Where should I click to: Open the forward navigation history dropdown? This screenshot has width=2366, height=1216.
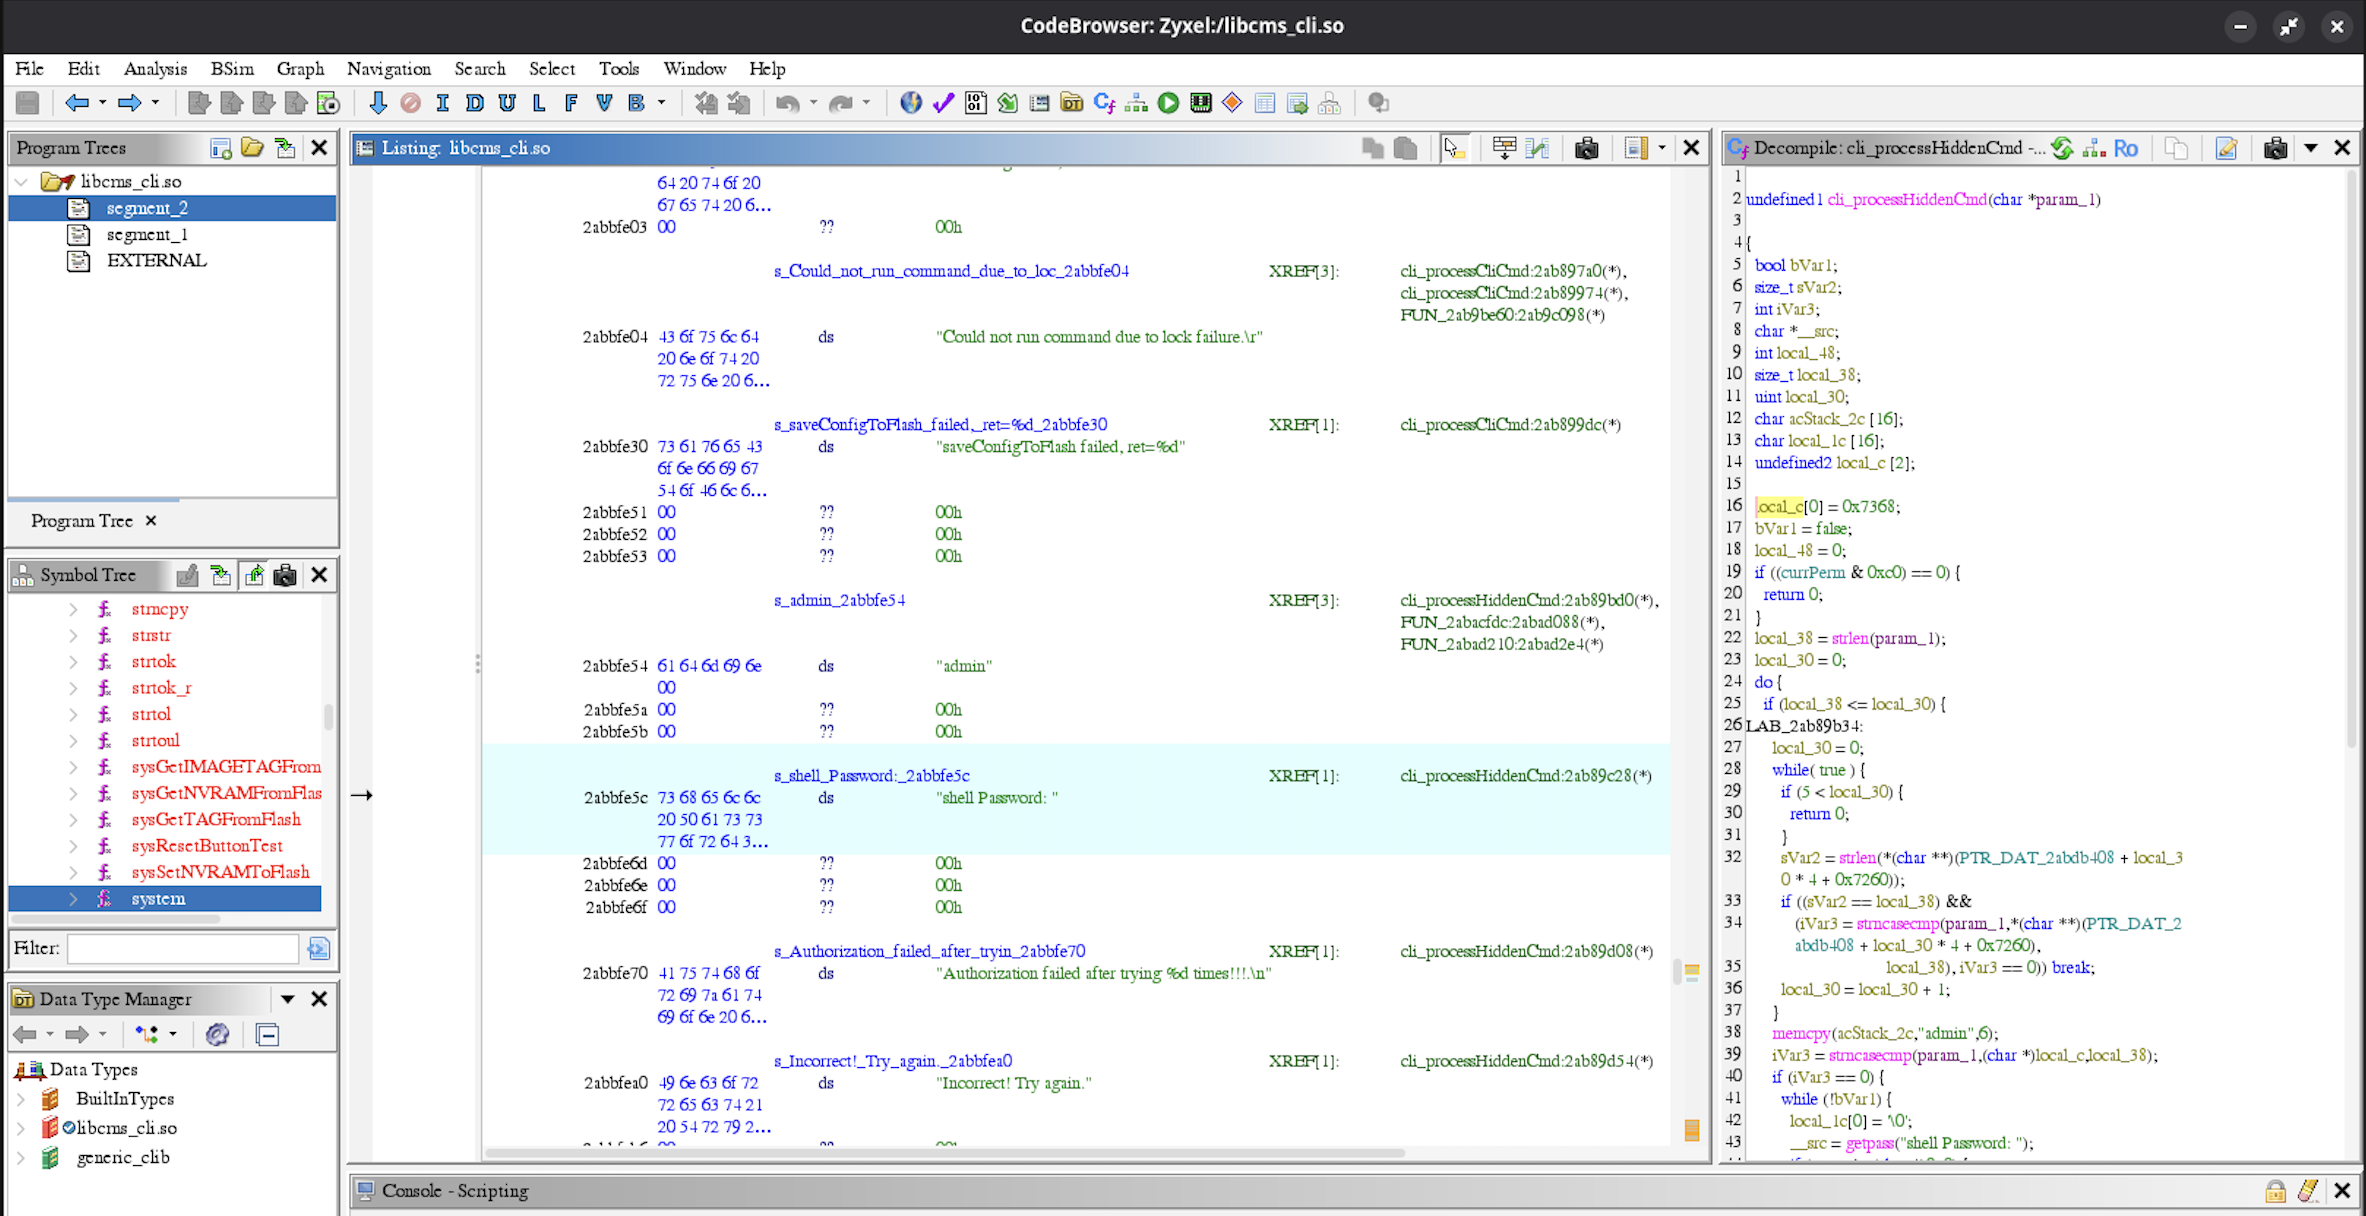(x=155, y=103)
